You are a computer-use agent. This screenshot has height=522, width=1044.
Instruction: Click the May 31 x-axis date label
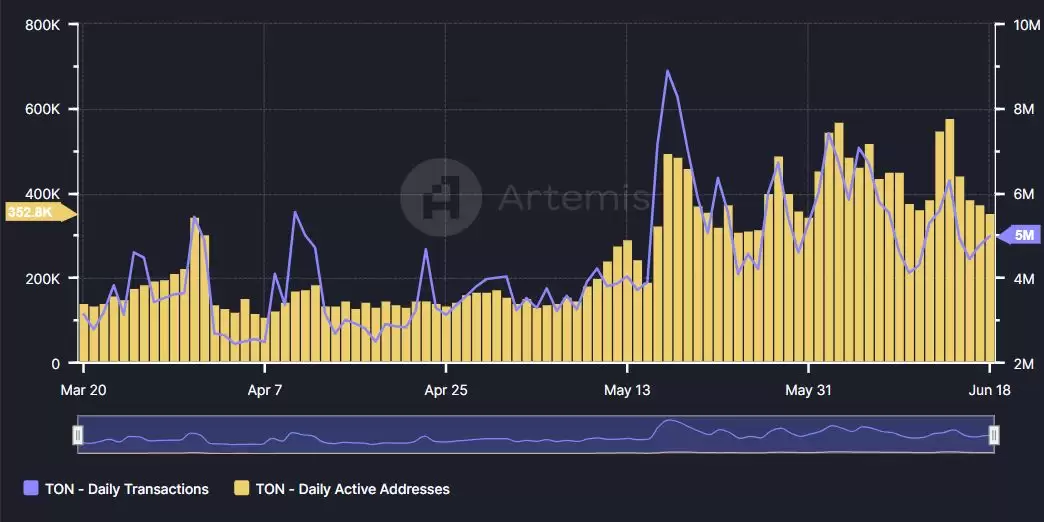[x=808, y=390]
